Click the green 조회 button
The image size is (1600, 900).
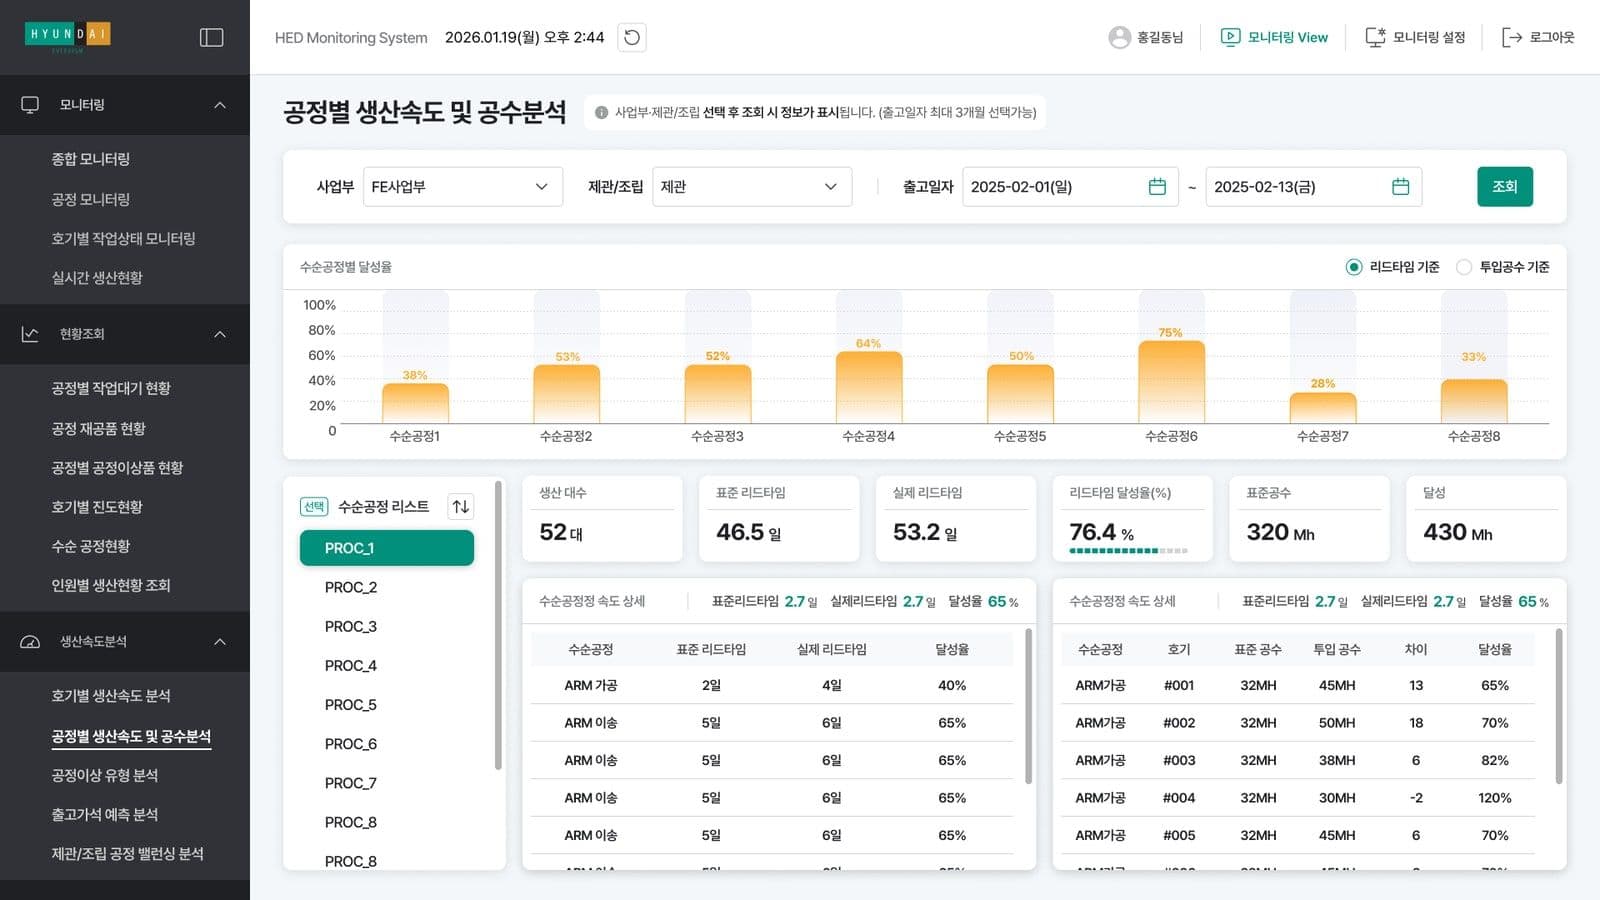click(x=1504, y=186)
